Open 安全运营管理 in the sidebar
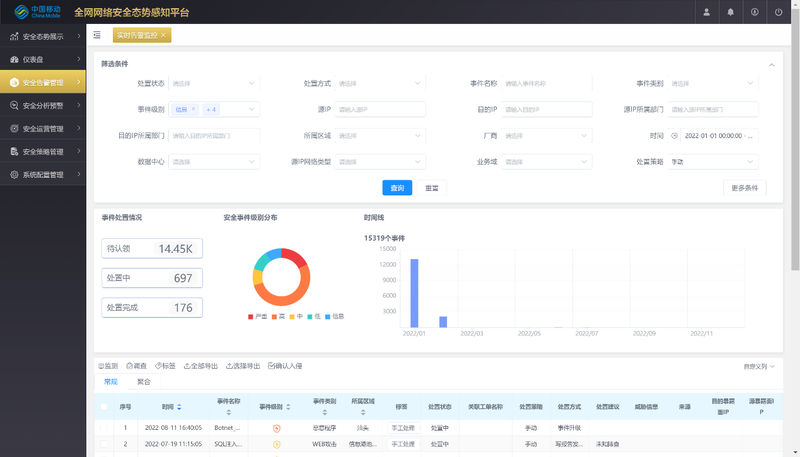Screen dimensions: 800x457 [43, 128]
